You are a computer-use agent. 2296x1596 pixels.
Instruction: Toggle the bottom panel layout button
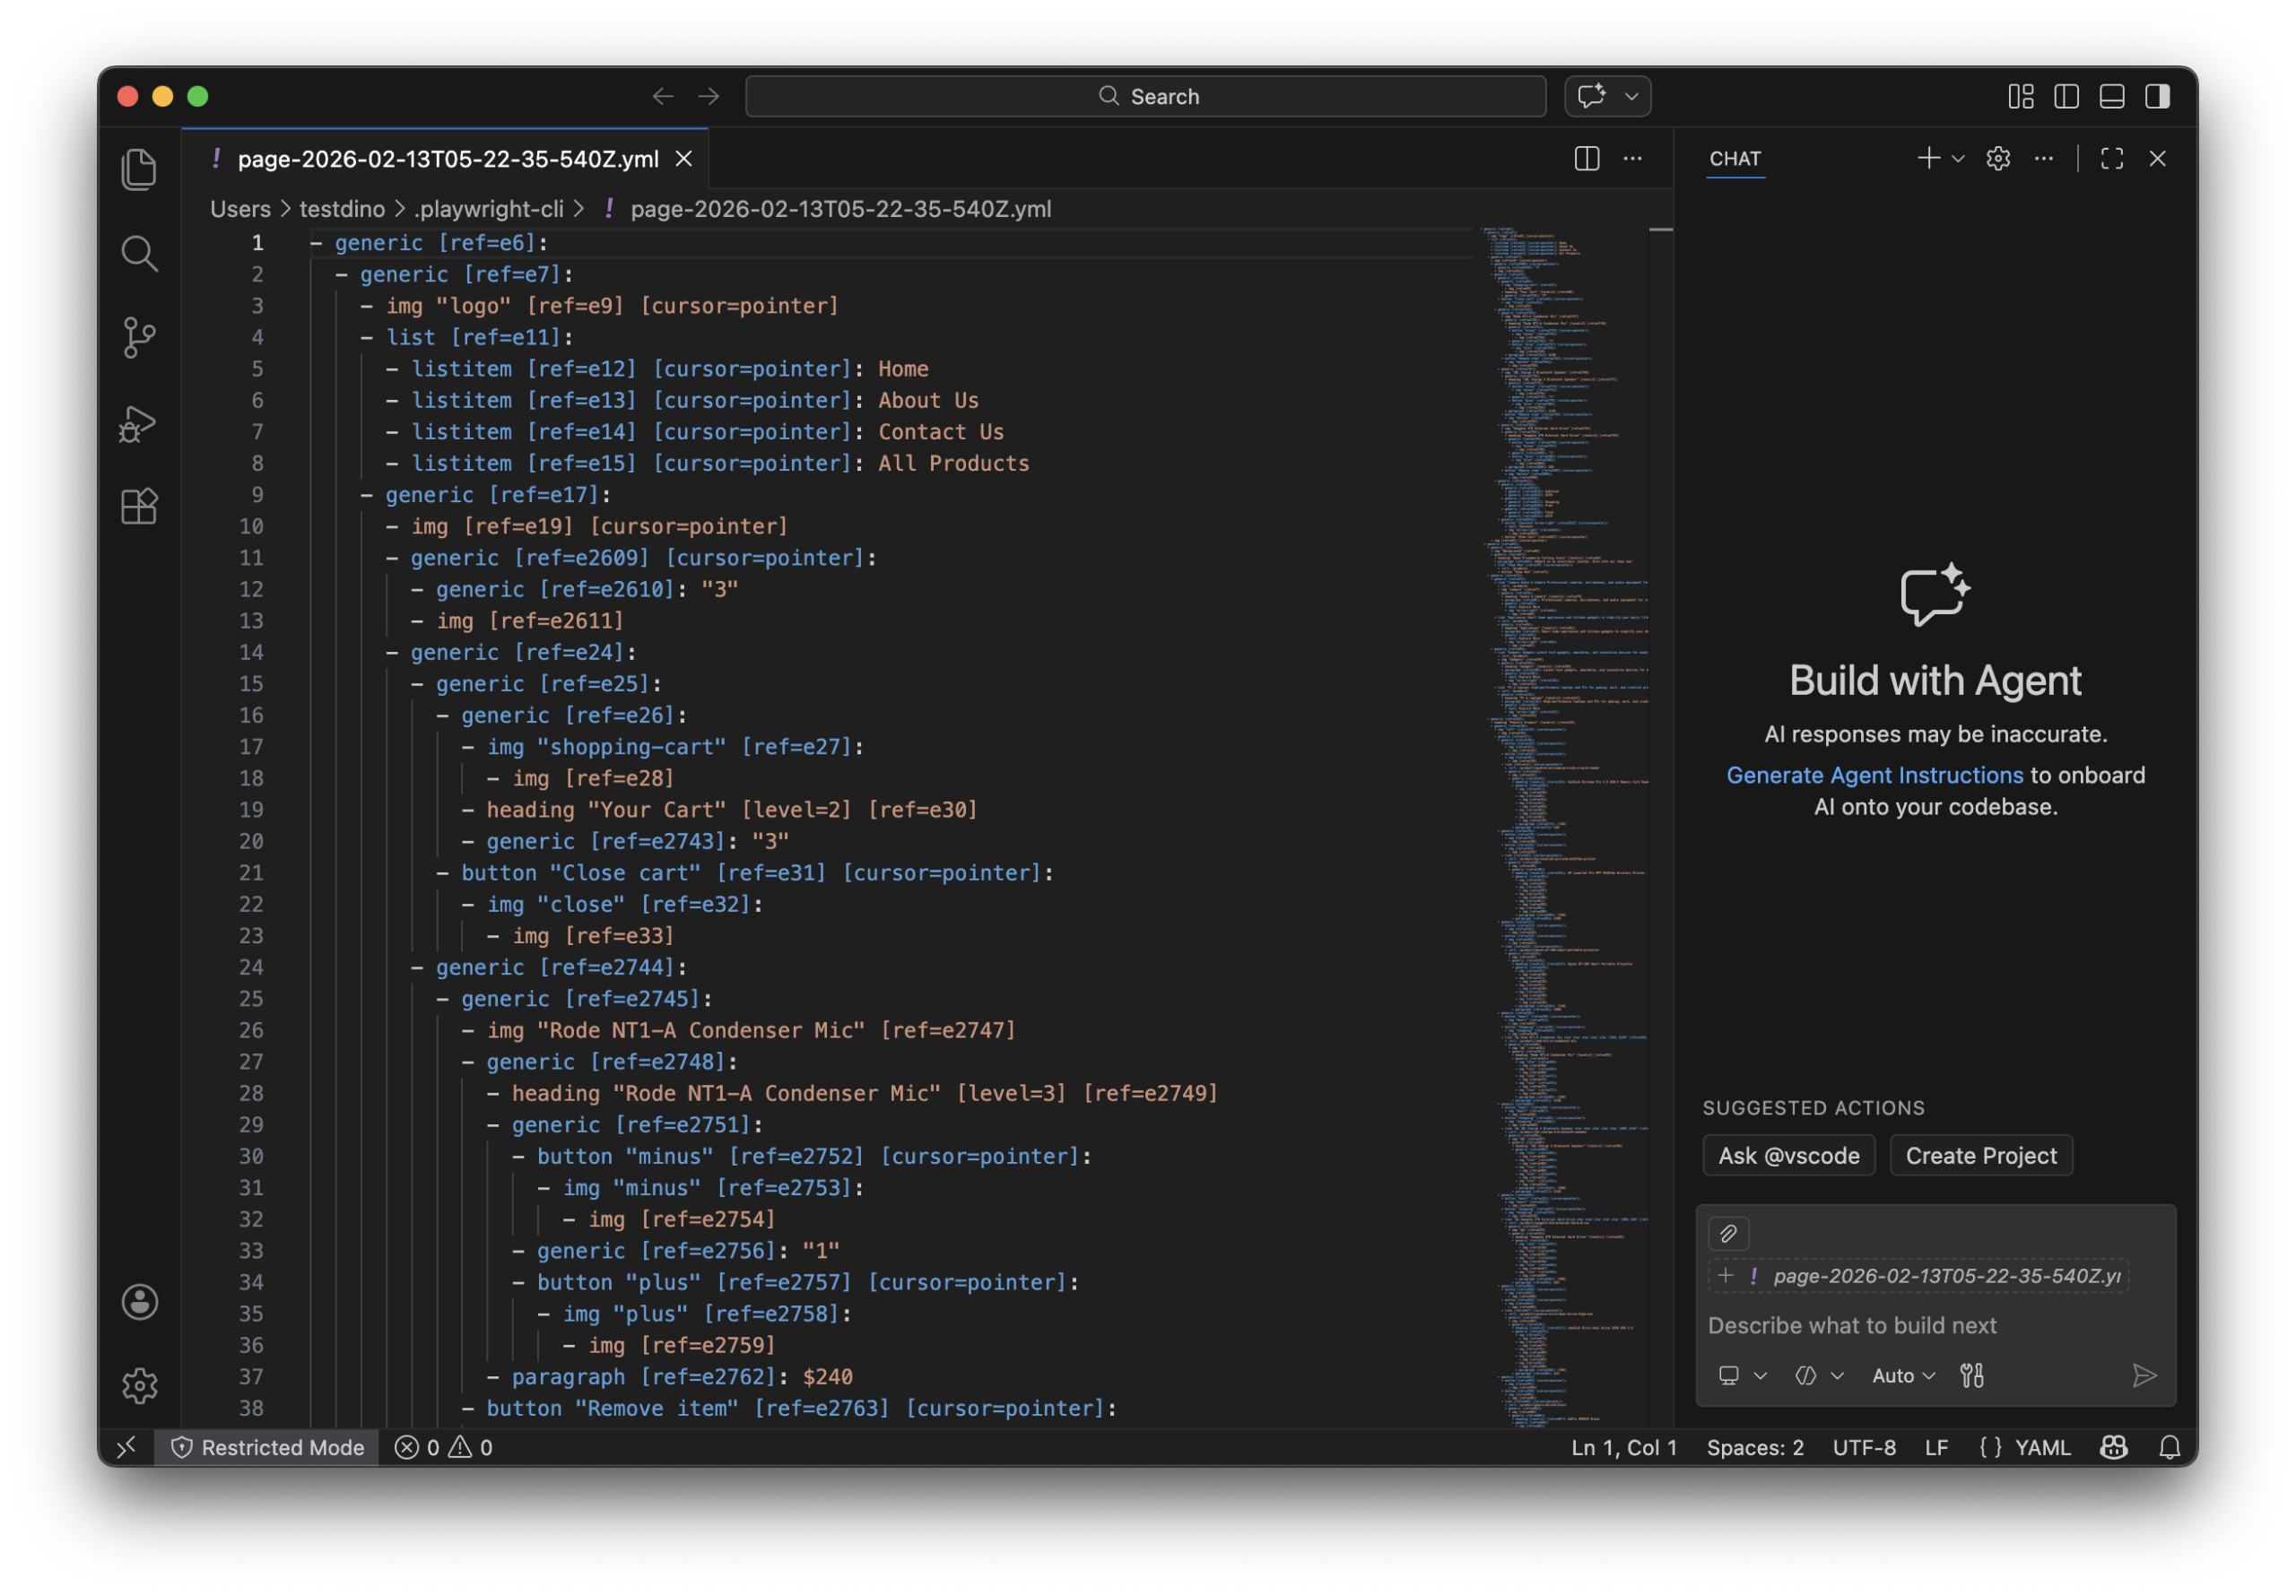[x=2111, y=97]
